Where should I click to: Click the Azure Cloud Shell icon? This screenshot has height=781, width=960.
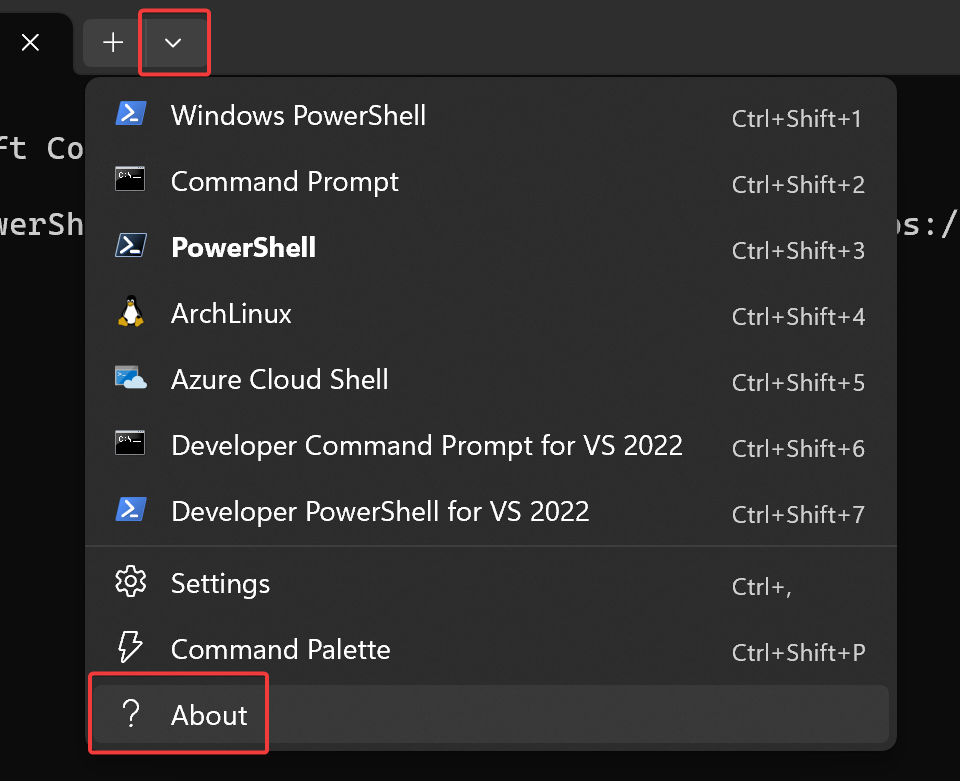click(130, 378)
